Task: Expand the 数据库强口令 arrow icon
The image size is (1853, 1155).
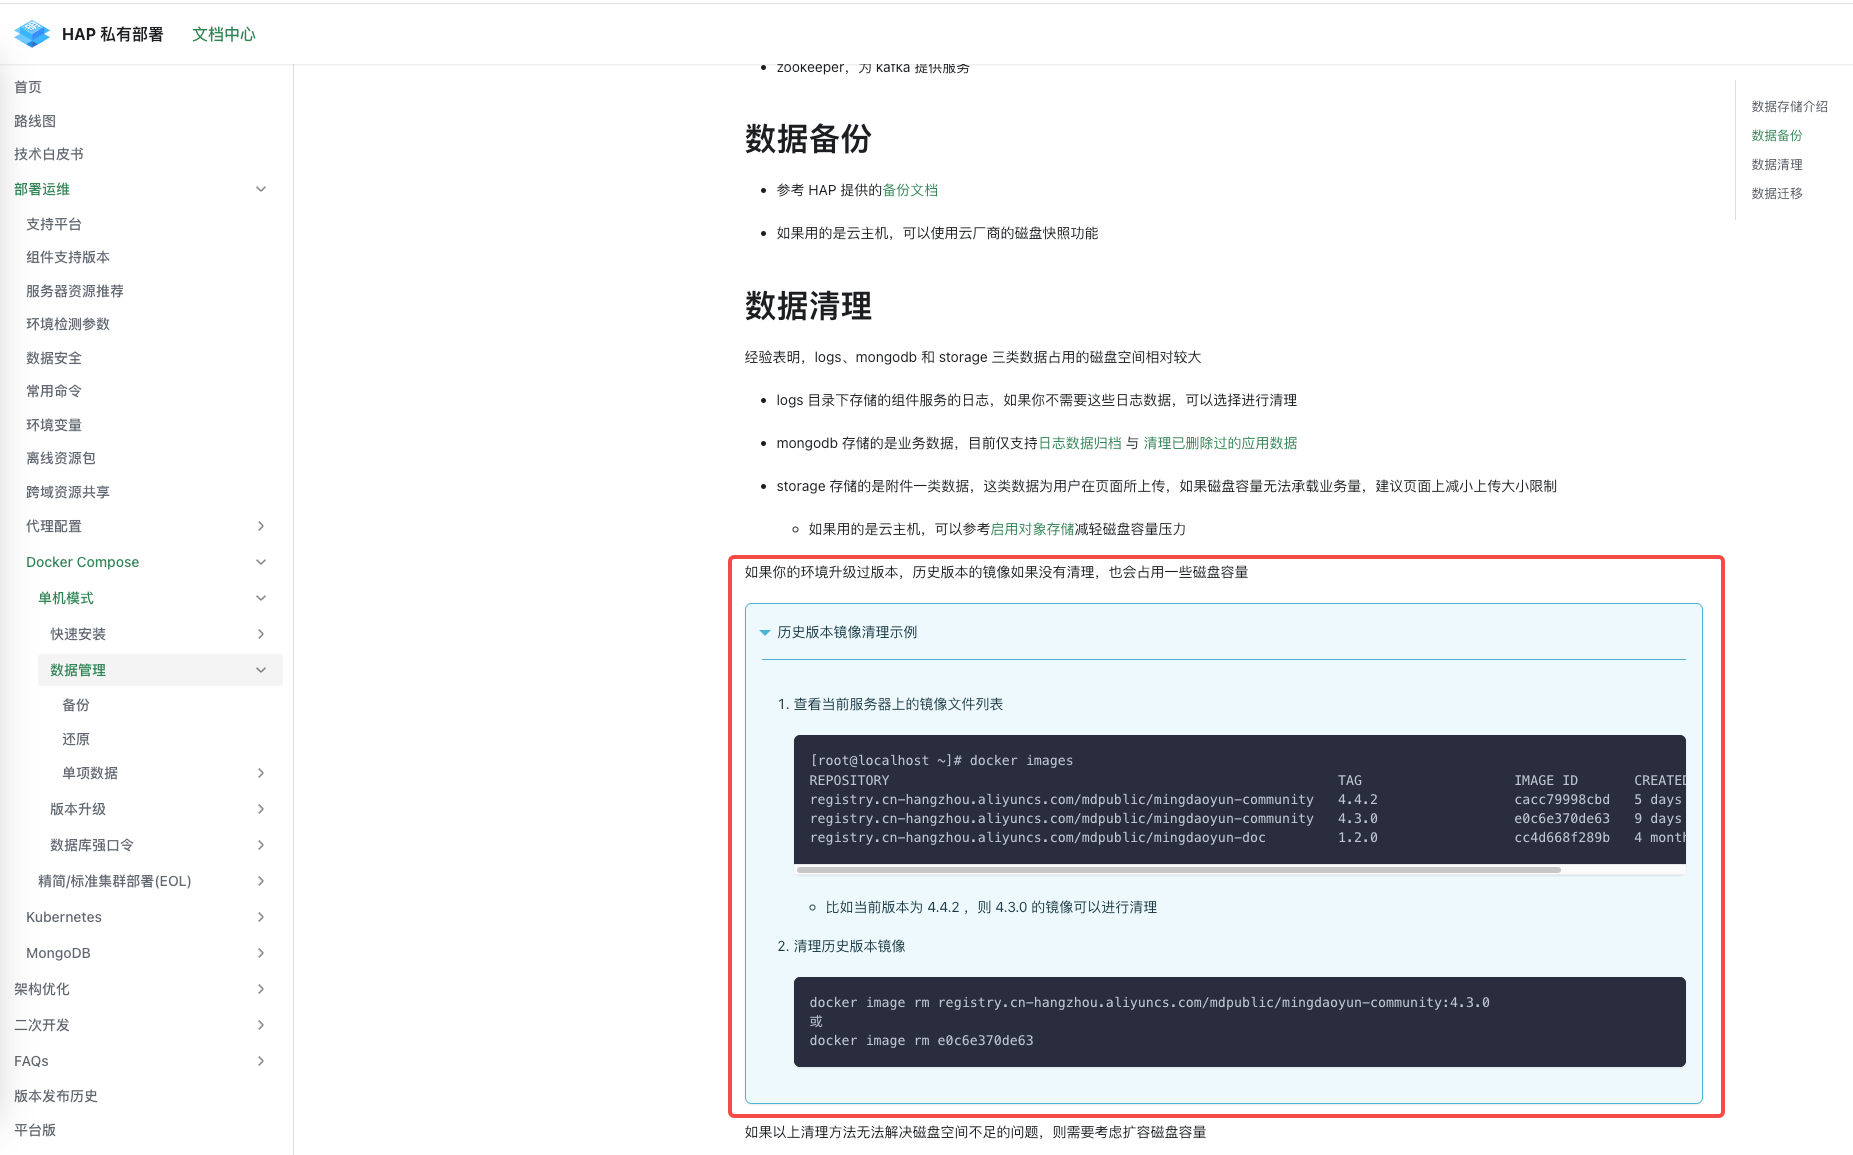Action: click(261, 845)
